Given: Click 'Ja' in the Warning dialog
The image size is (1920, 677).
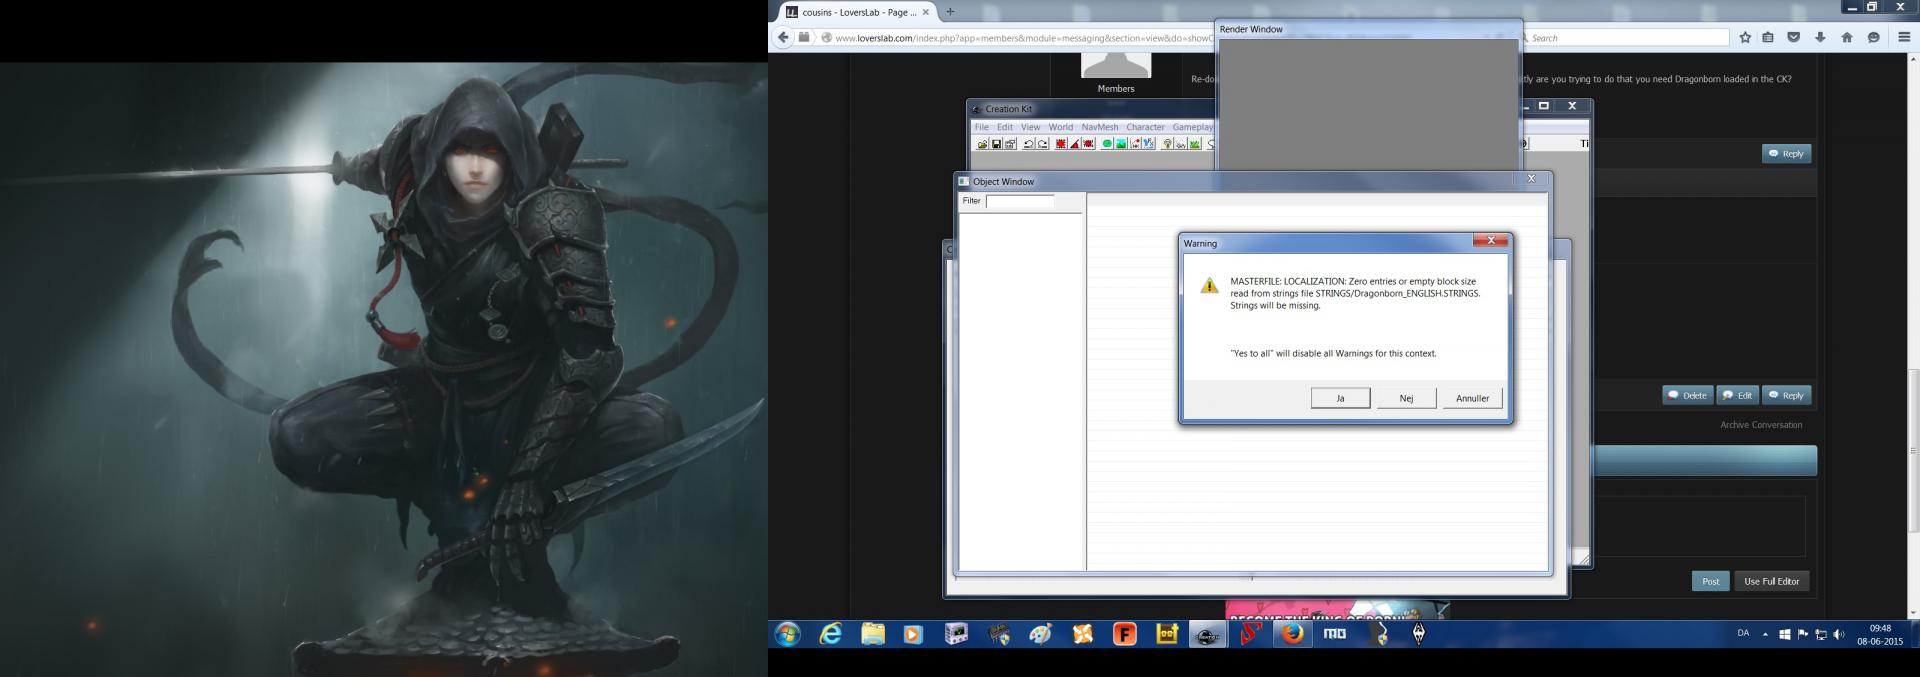Looking at the screenshot, I should [1341, 398].
